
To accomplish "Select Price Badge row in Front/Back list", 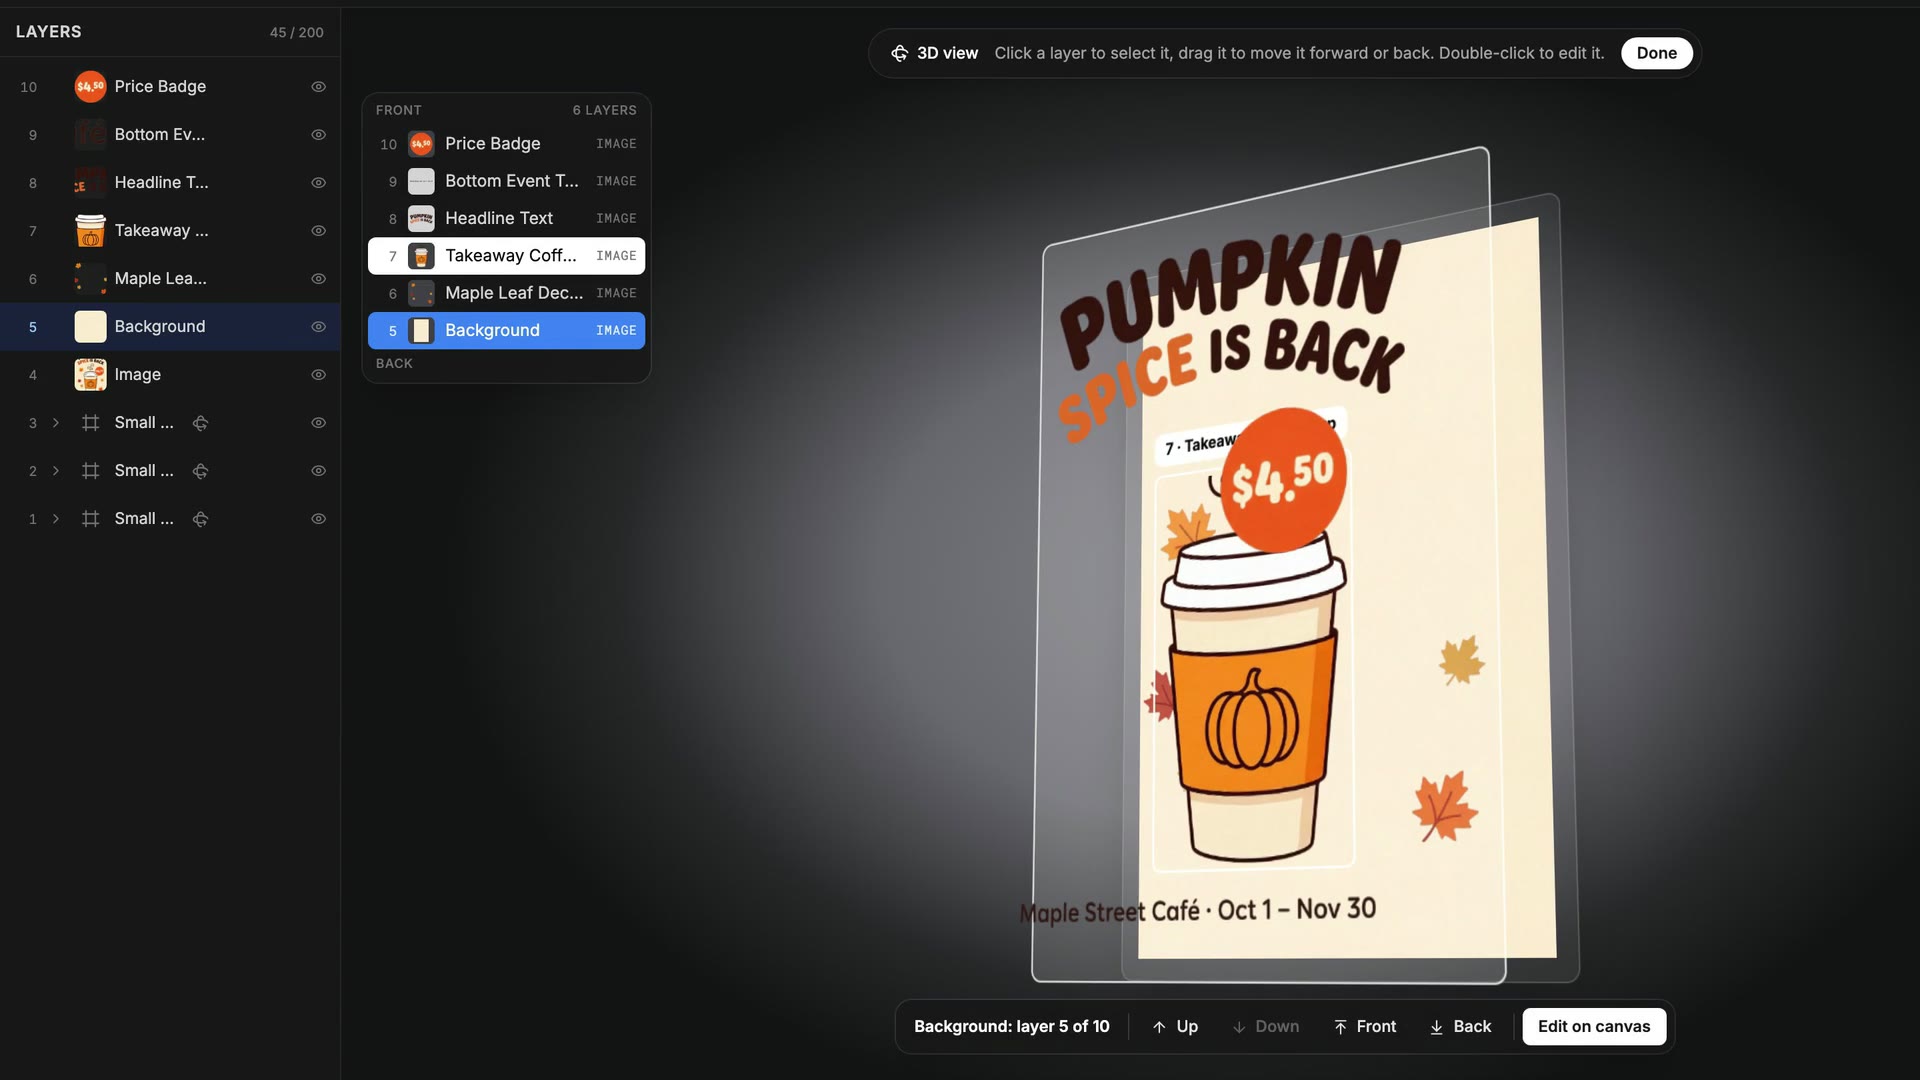I will pos(506,144).
